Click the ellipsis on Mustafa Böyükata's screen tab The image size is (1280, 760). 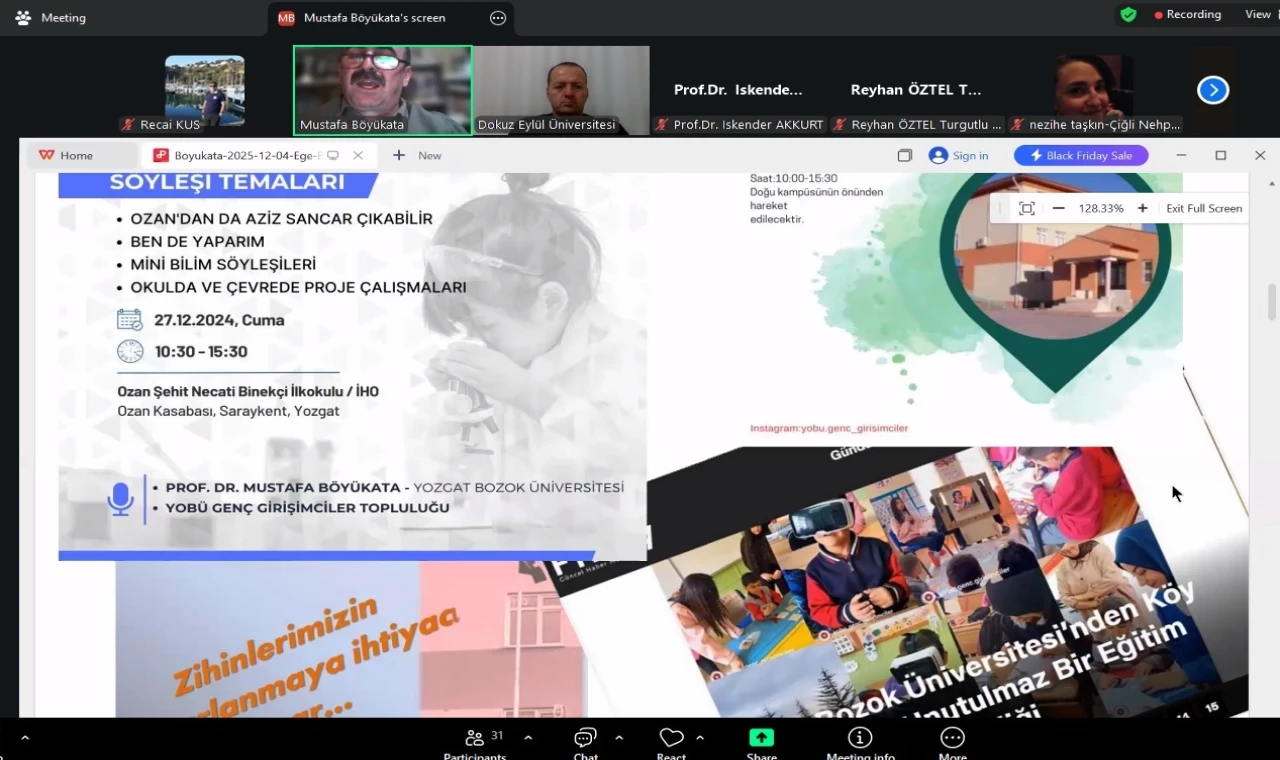497,17
